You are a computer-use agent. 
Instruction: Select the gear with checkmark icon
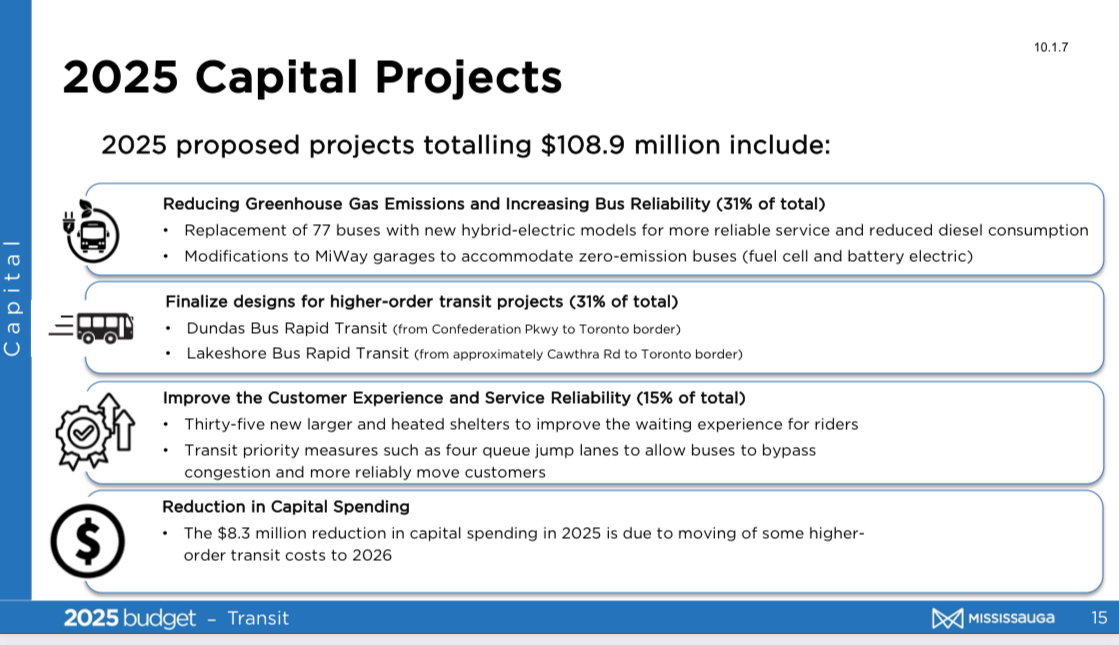click(94, 432)
